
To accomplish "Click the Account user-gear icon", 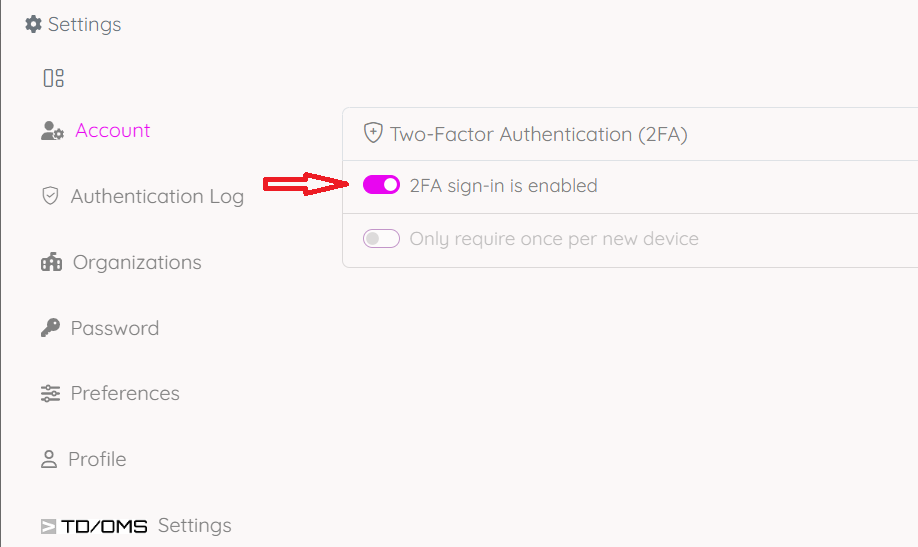I will (52, 131).
